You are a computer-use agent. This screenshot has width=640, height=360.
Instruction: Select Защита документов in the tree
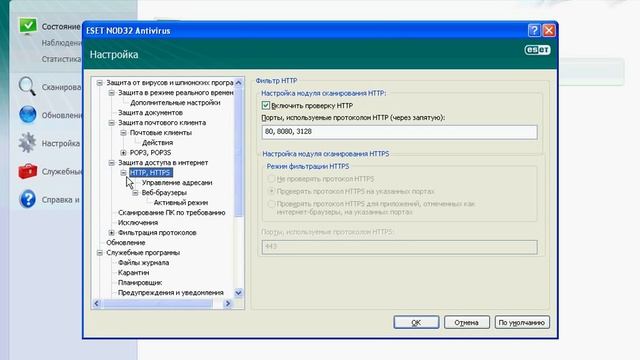150,113
